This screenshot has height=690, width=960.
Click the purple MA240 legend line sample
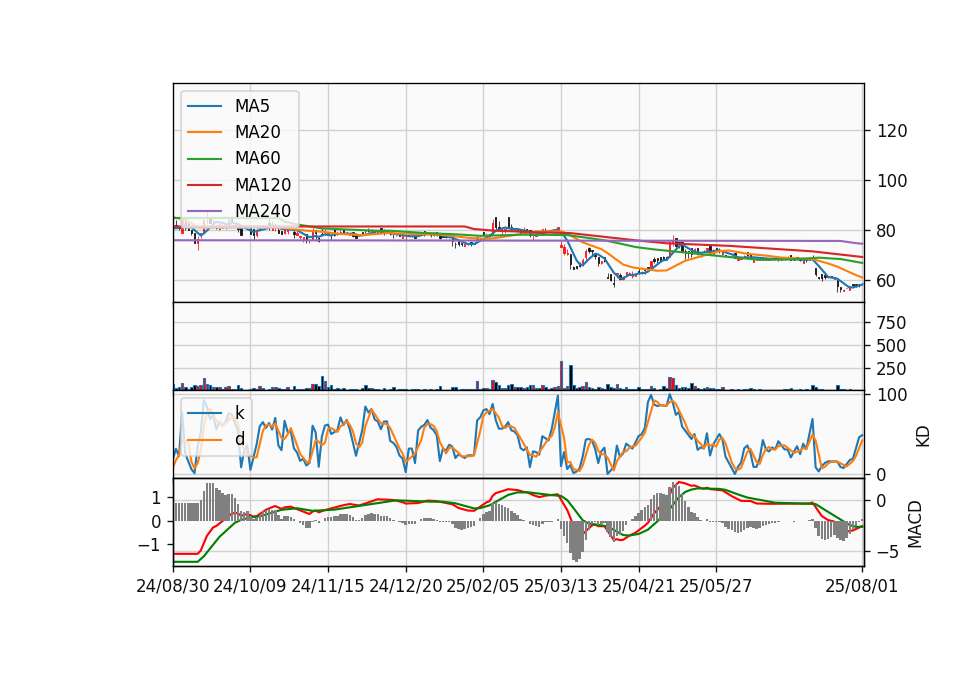point(204,211)
